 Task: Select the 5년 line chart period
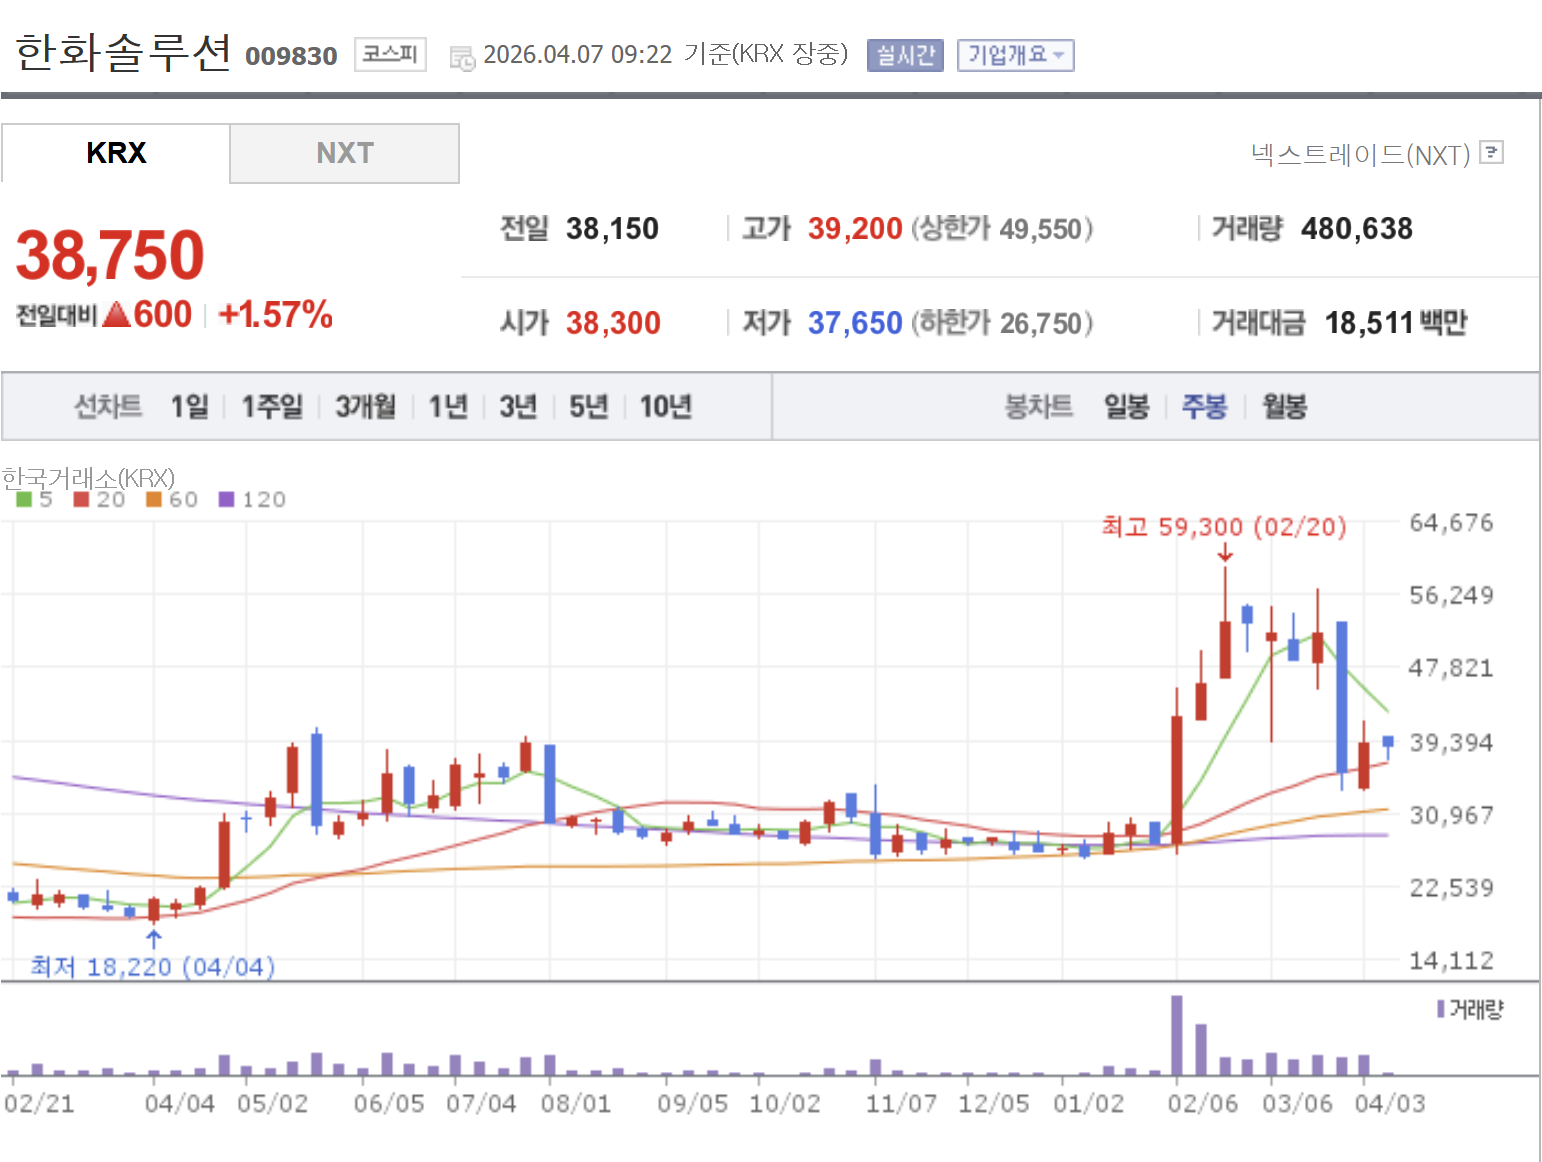[x=588, y=406]
